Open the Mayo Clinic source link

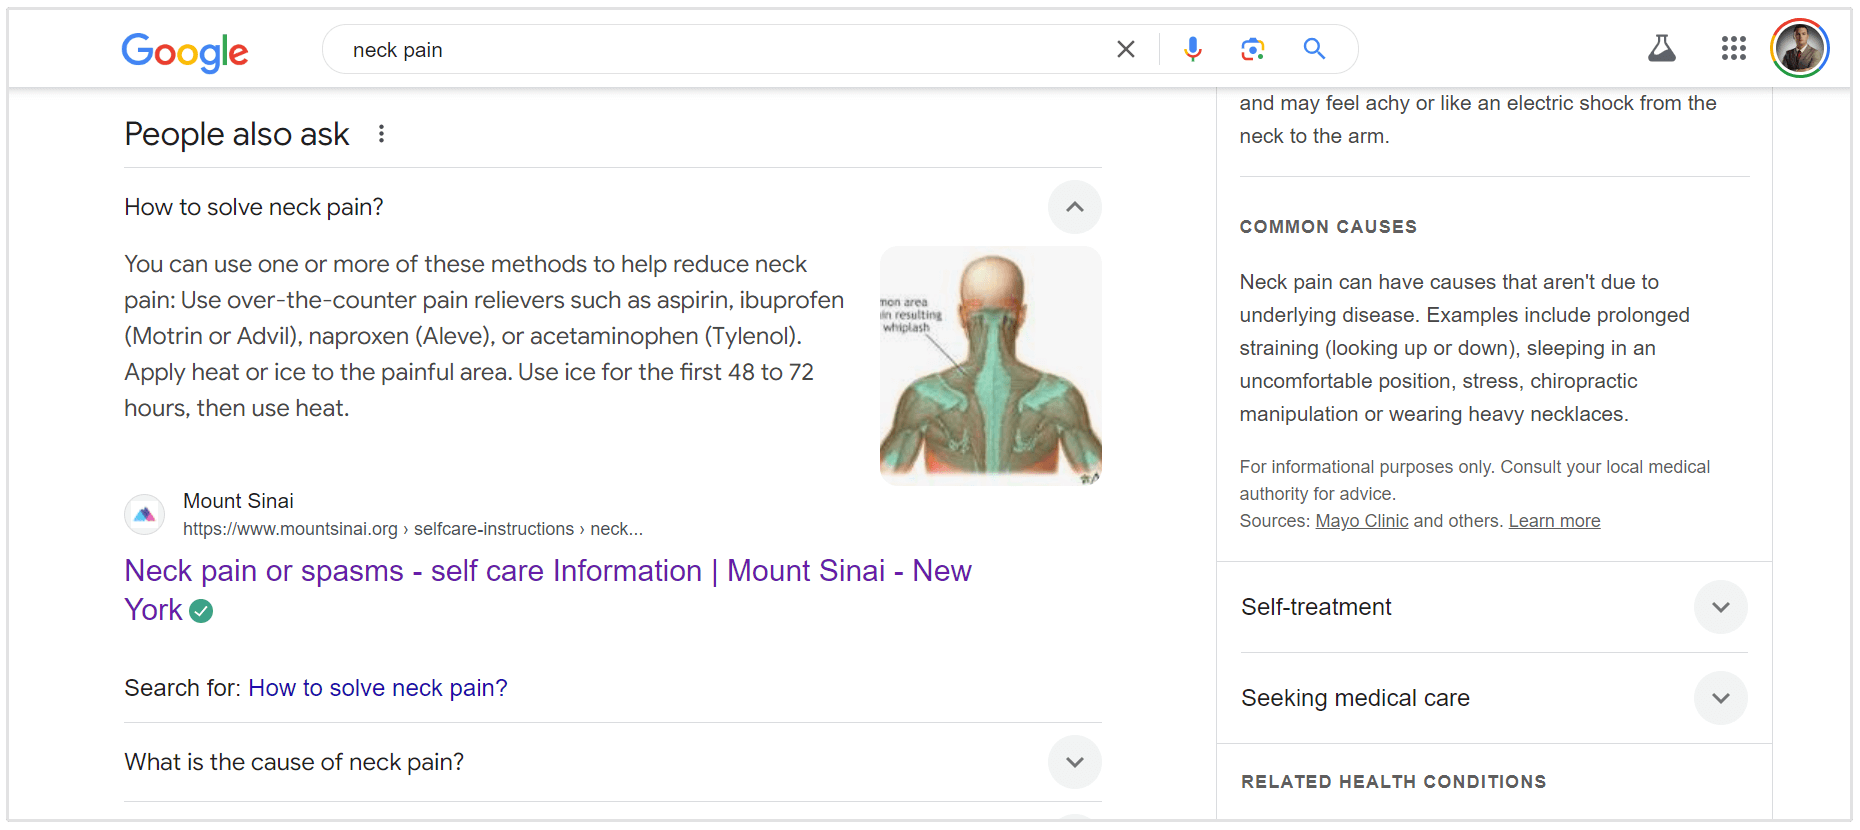click(1361, 521)
